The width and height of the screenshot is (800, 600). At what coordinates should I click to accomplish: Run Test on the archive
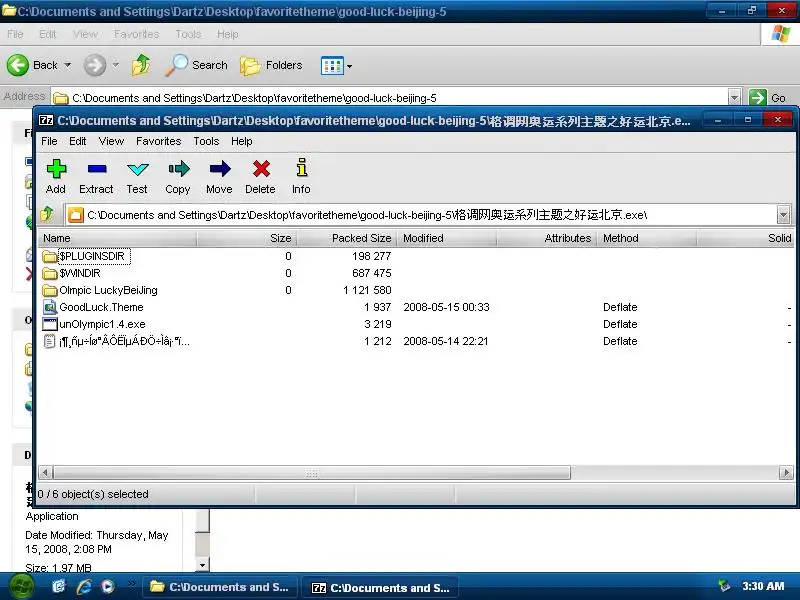[x=137, y=176]
